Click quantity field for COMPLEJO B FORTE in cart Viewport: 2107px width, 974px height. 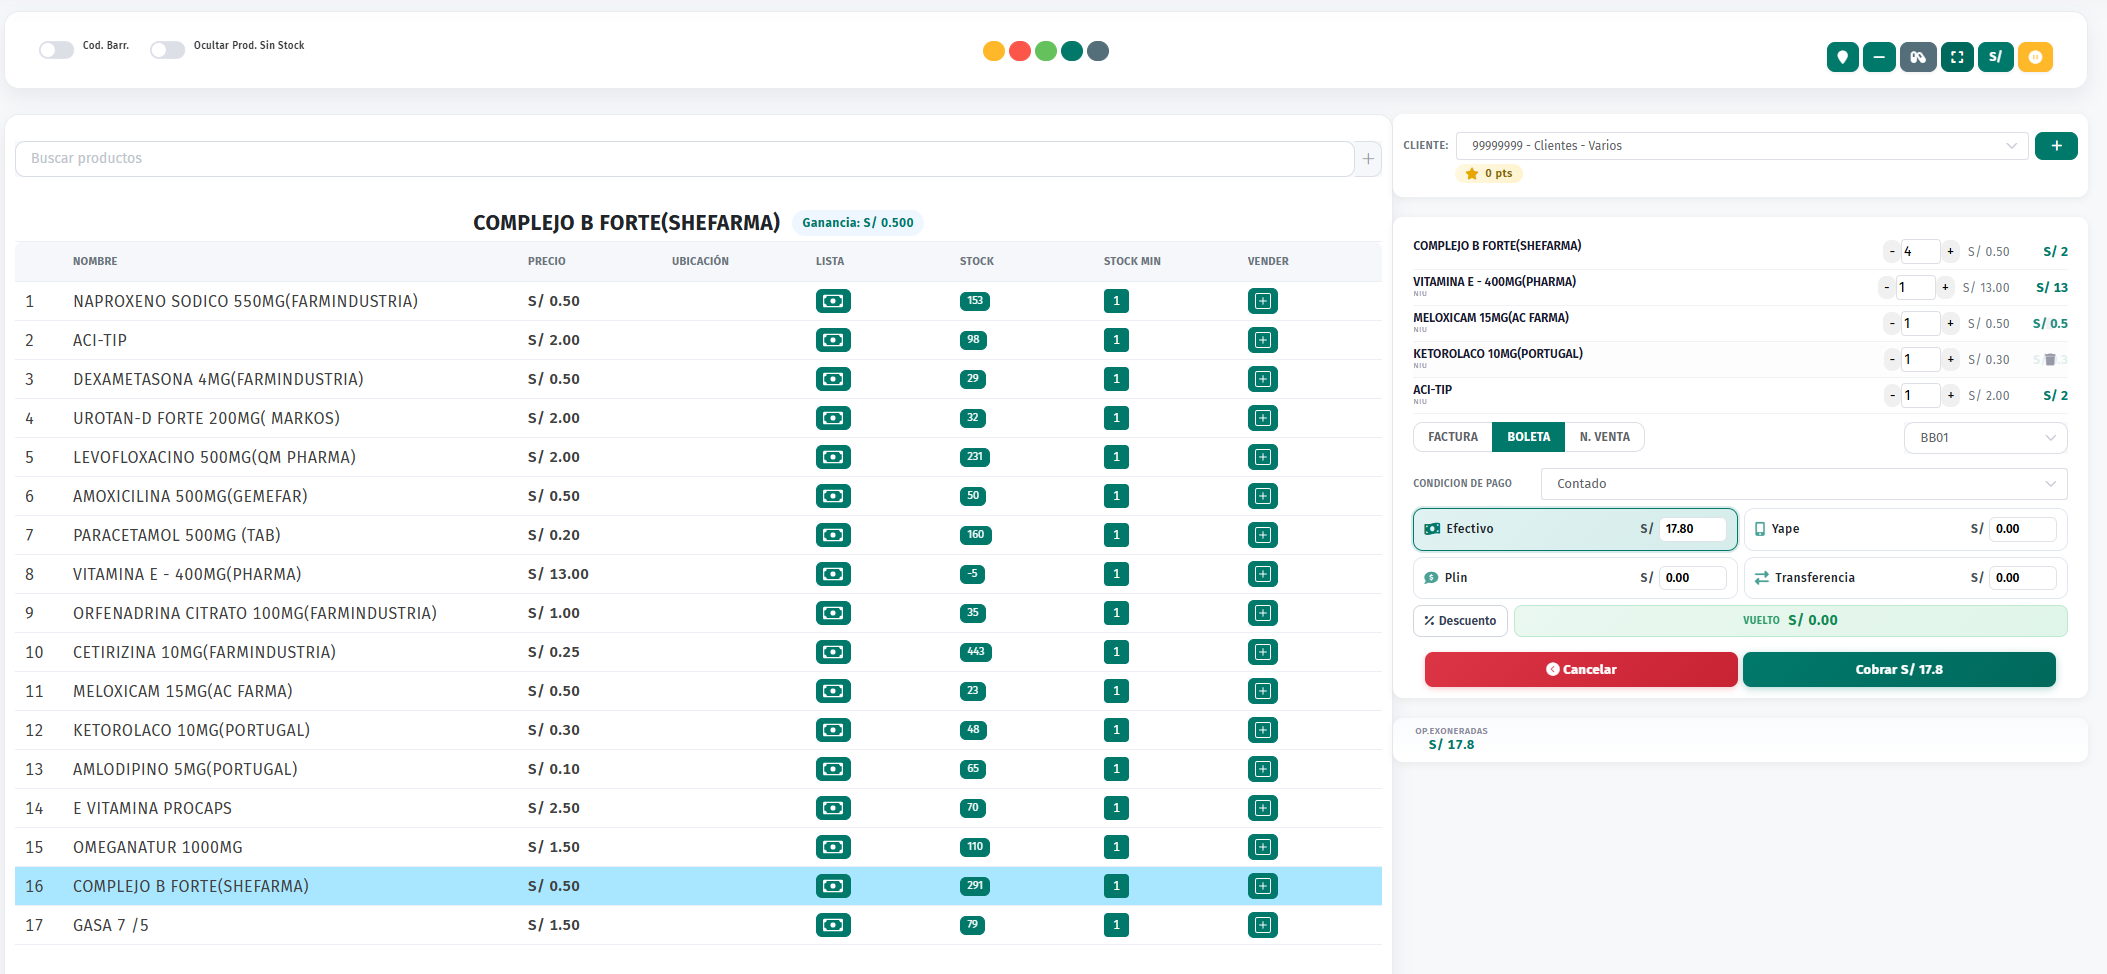1920,252
